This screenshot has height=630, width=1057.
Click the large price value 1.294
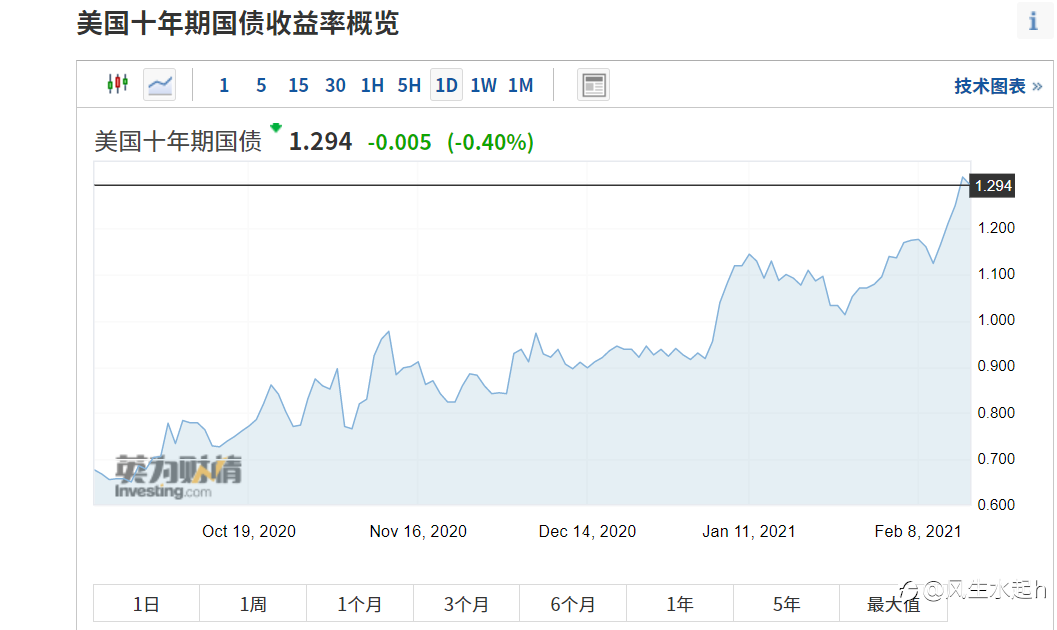click(320, 141)
